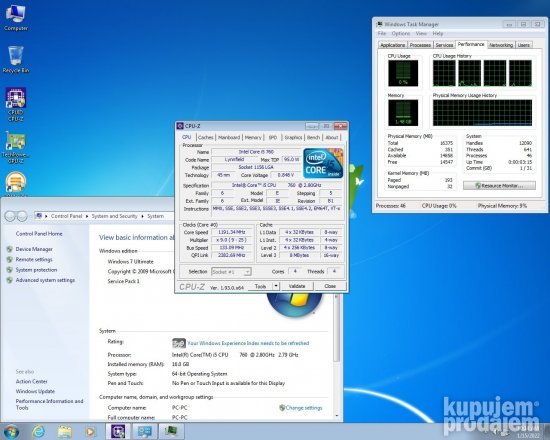Switch to System window taskbar button

point(145,431)
